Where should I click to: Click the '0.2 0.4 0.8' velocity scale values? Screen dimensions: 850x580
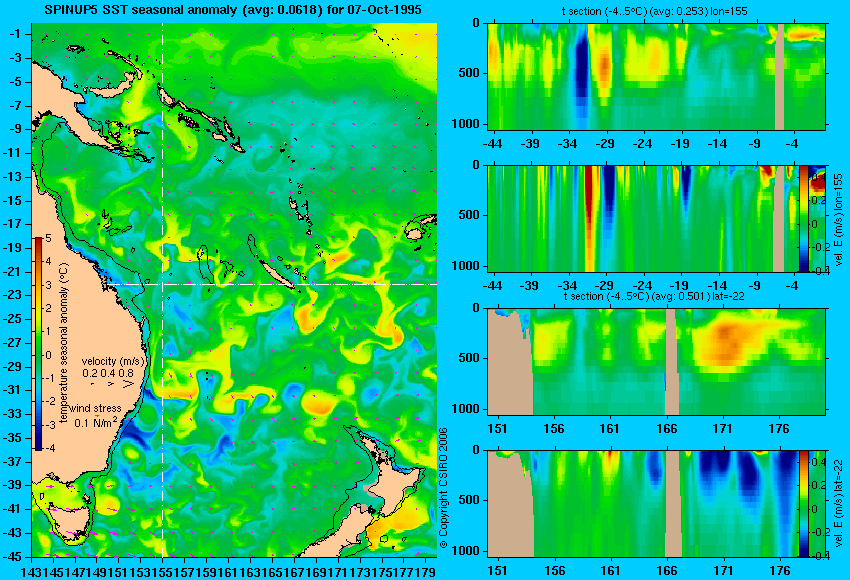point(108,373)
